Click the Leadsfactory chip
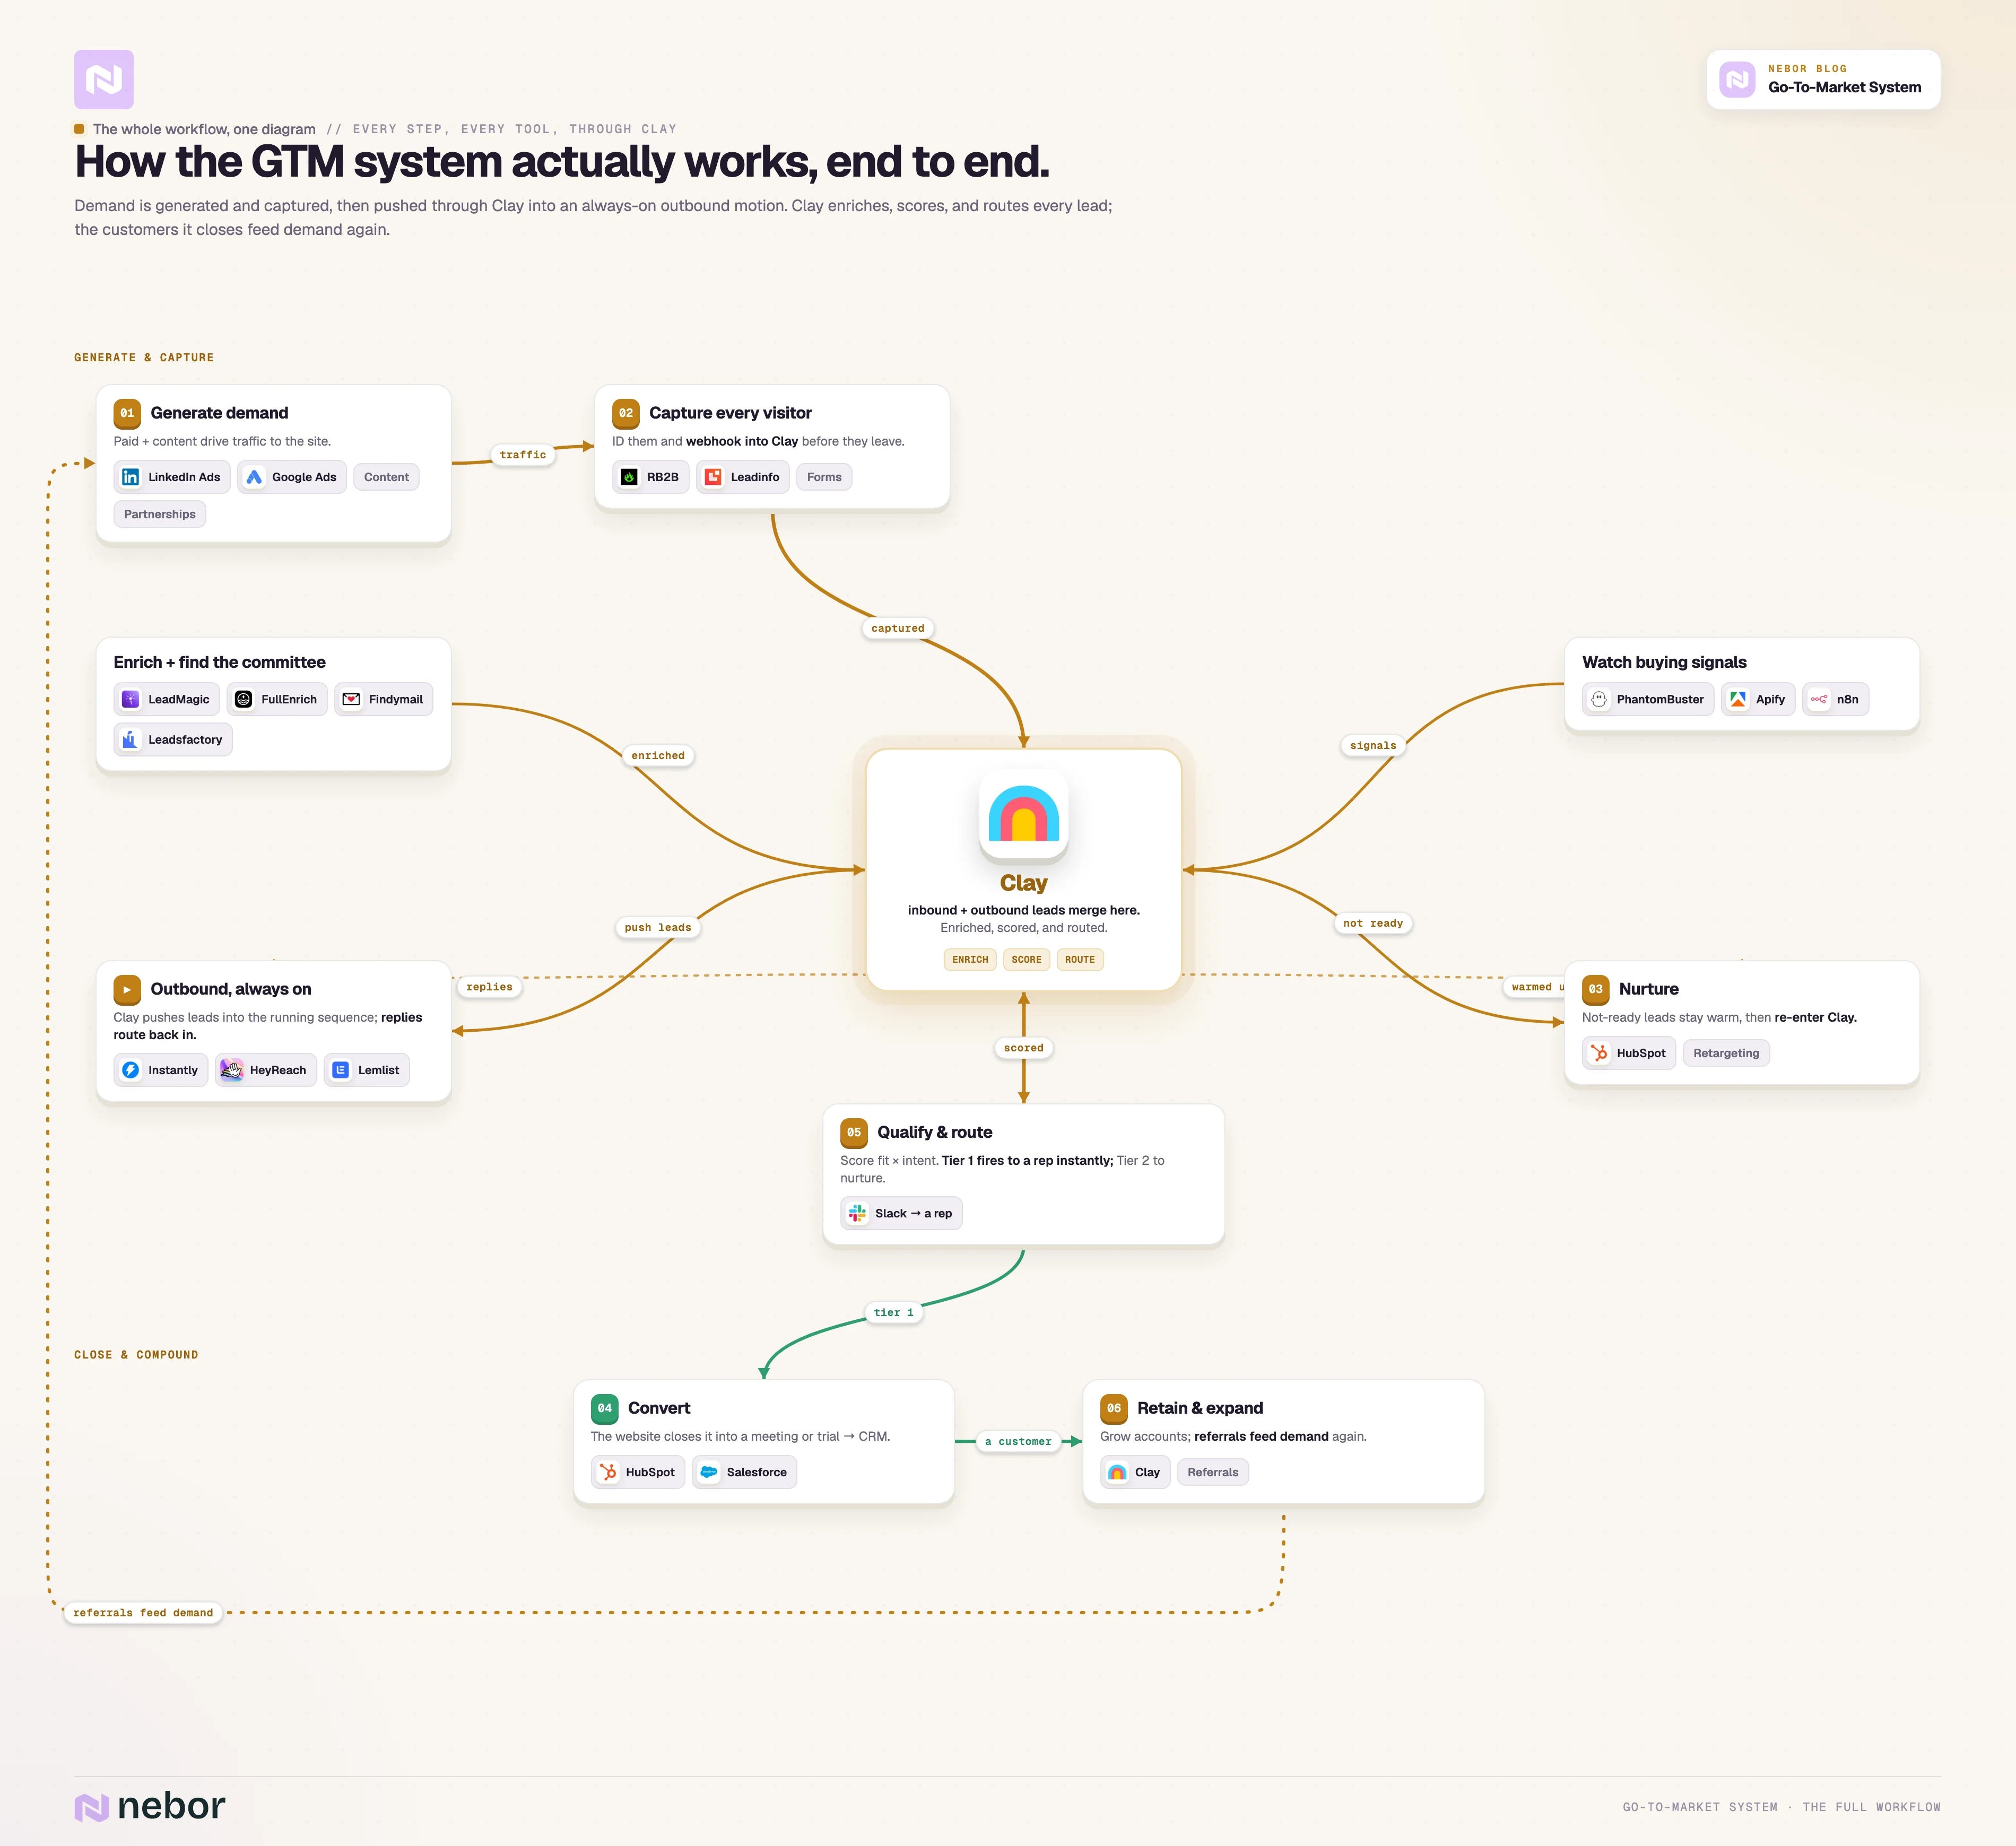The width and height of the screenshot is (2016, 1846). click(x=173, y=739)
